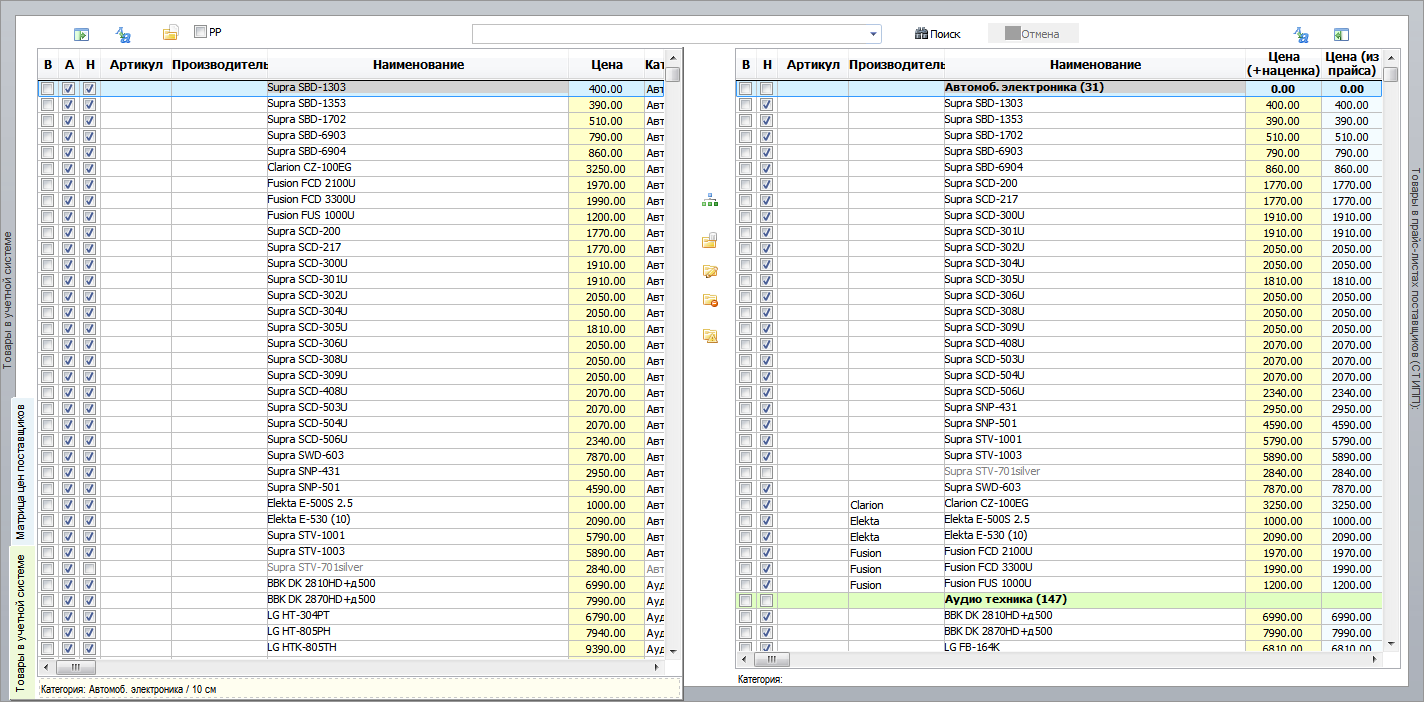Select Elekta E-530 (10) name in right table
Image resolution: width=1424 pixels, height=702 pixels.
[x=986, y=536]
